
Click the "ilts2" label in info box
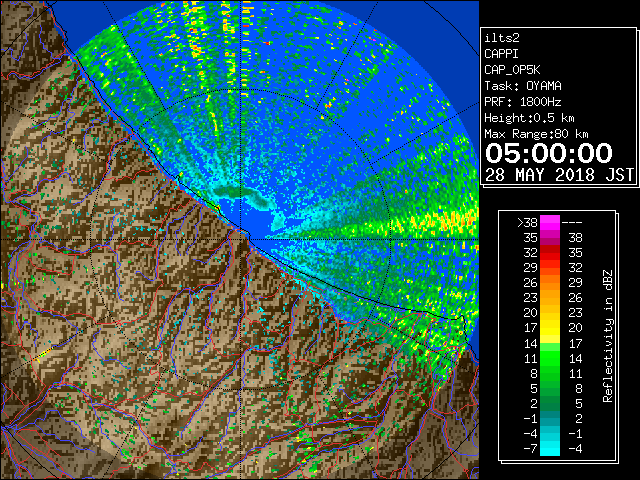click(x=502, y=38)
